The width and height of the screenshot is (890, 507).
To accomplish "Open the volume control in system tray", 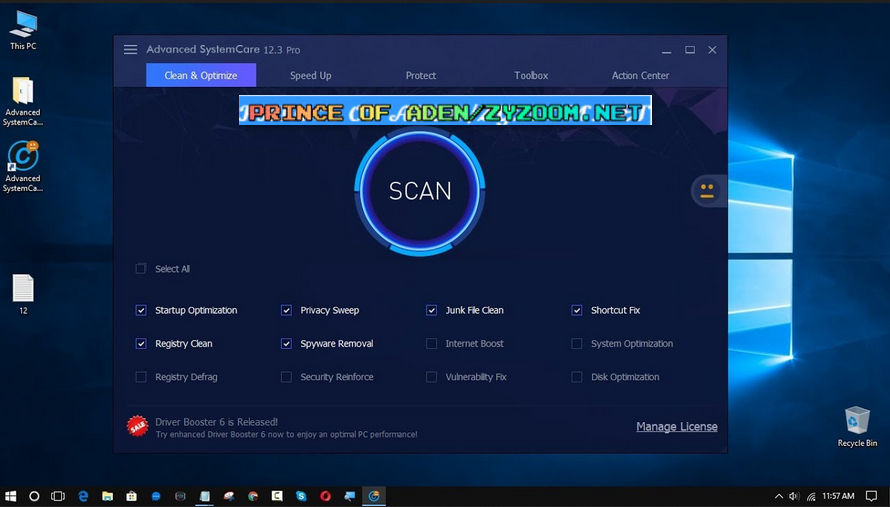I will point(794,496).
